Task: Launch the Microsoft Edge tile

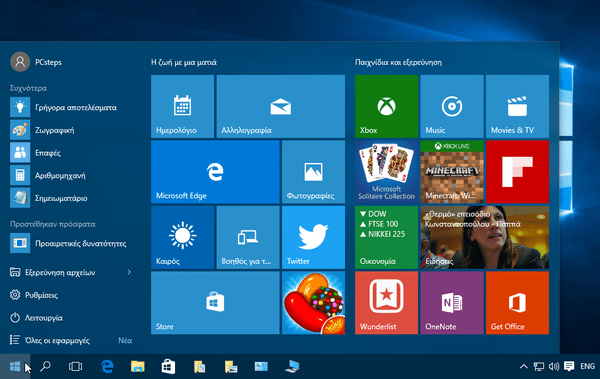Action: [215, 172]
